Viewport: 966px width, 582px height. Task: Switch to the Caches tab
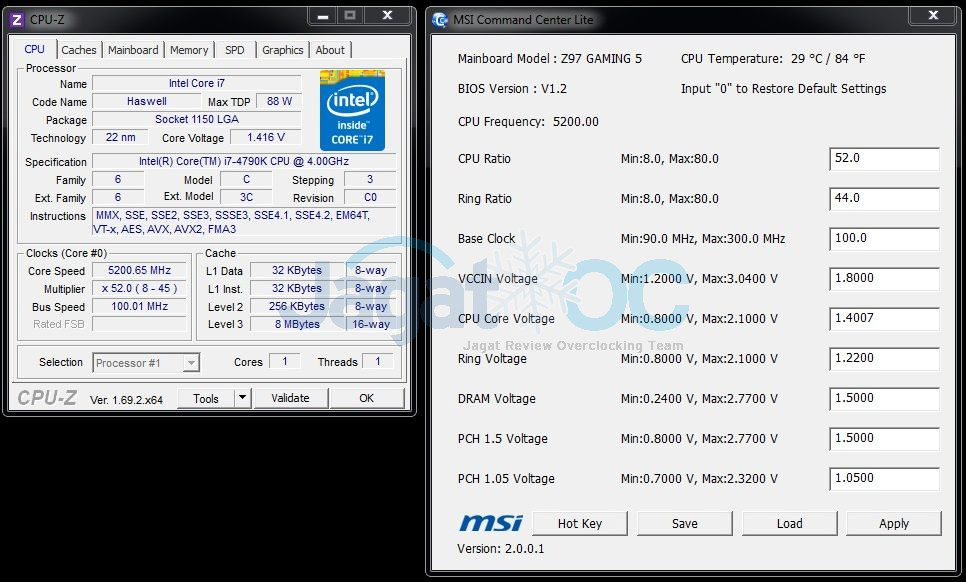pyautogui.click(x=79, y=50)
